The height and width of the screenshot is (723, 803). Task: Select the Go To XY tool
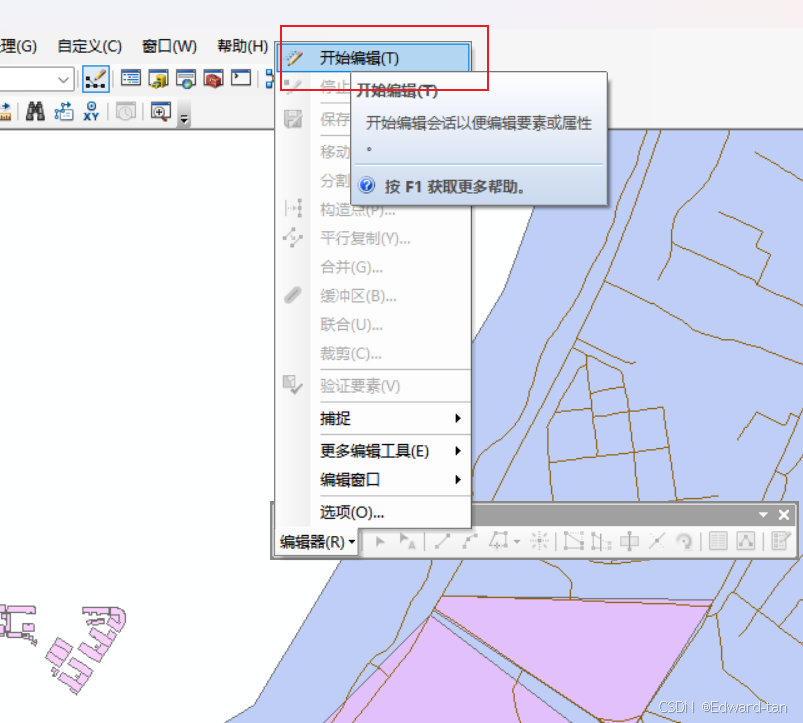pyautogui.click(x=92, y=112)
